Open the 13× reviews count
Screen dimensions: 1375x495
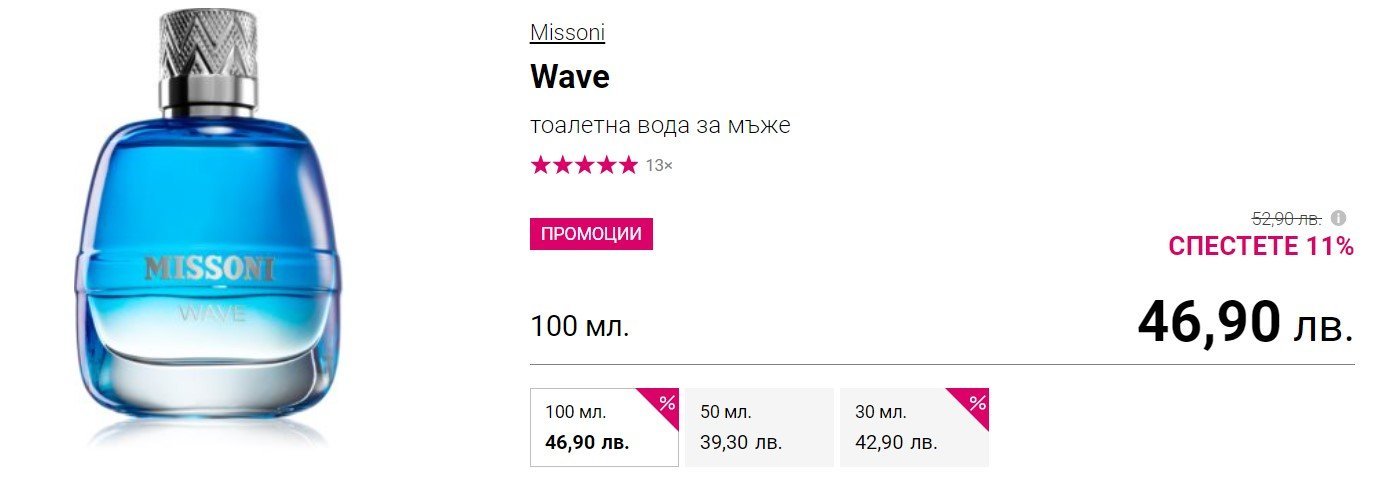[659, 166]
